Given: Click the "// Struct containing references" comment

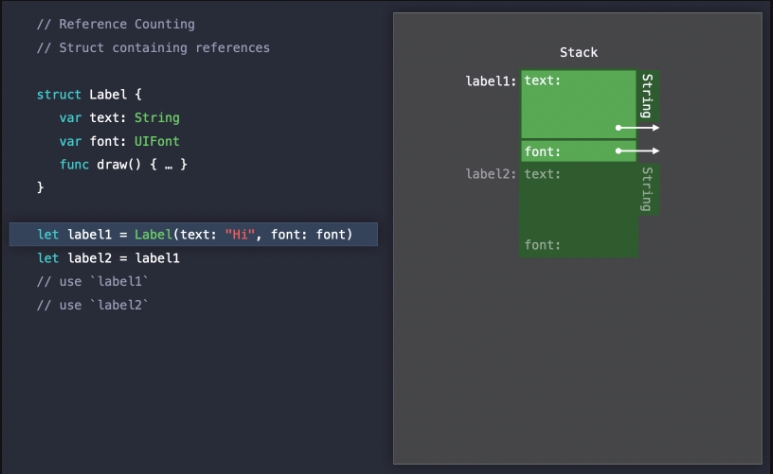Looking at the screenshot, I should [x=153, y=47].
